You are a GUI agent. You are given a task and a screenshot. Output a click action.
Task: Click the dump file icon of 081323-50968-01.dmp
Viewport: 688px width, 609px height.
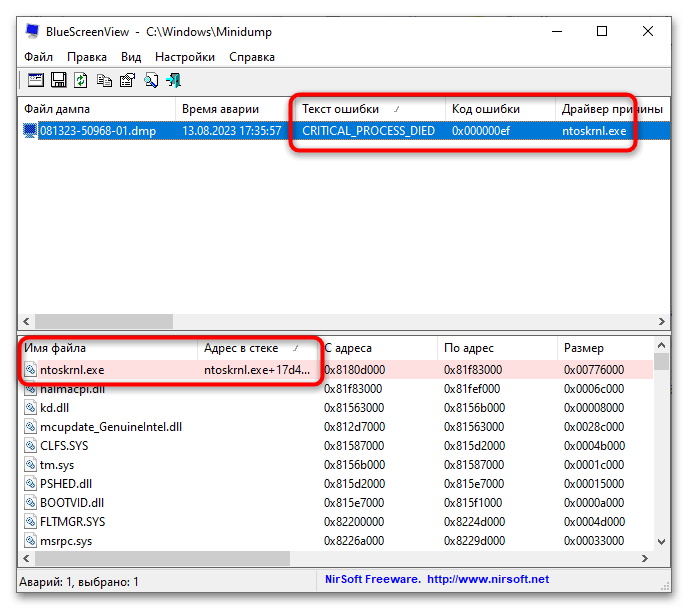[x=30, y=131]
